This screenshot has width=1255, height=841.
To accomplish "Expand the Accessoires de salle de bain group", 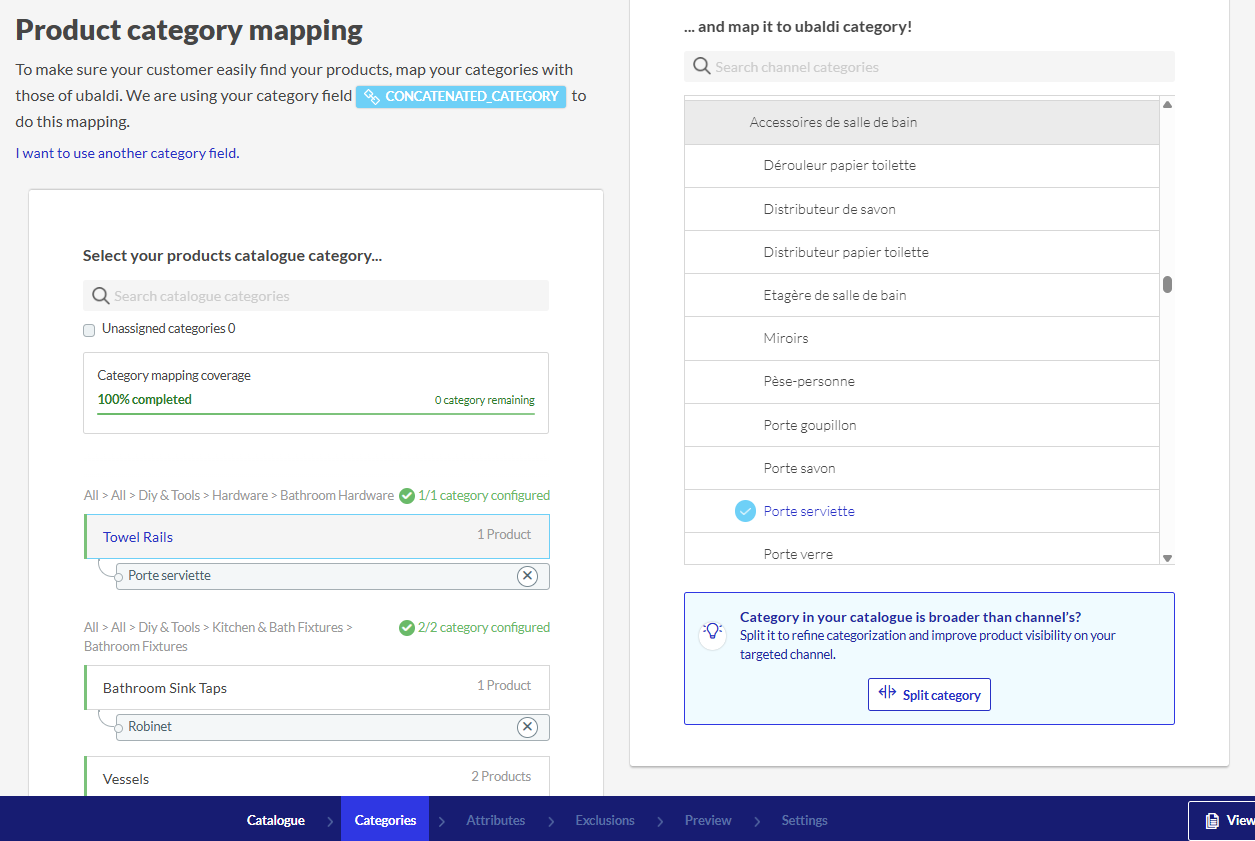I will [x=833, y=122].
